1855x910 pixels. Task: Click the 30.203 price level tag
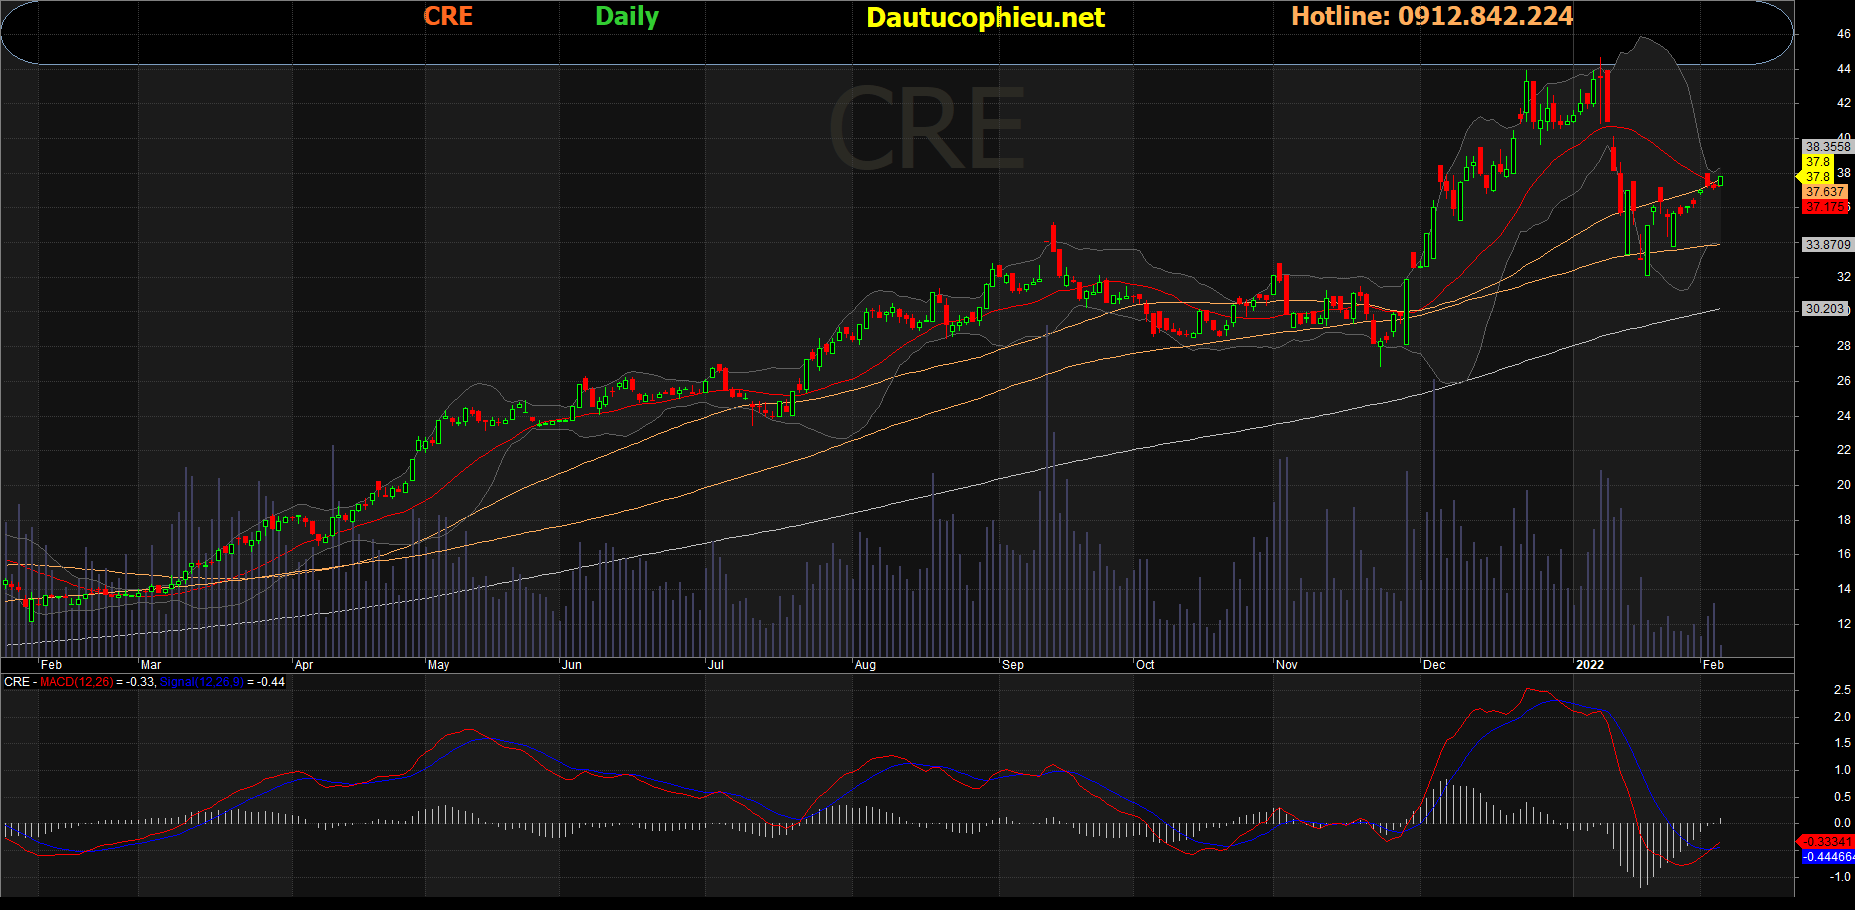(1824, 309)
